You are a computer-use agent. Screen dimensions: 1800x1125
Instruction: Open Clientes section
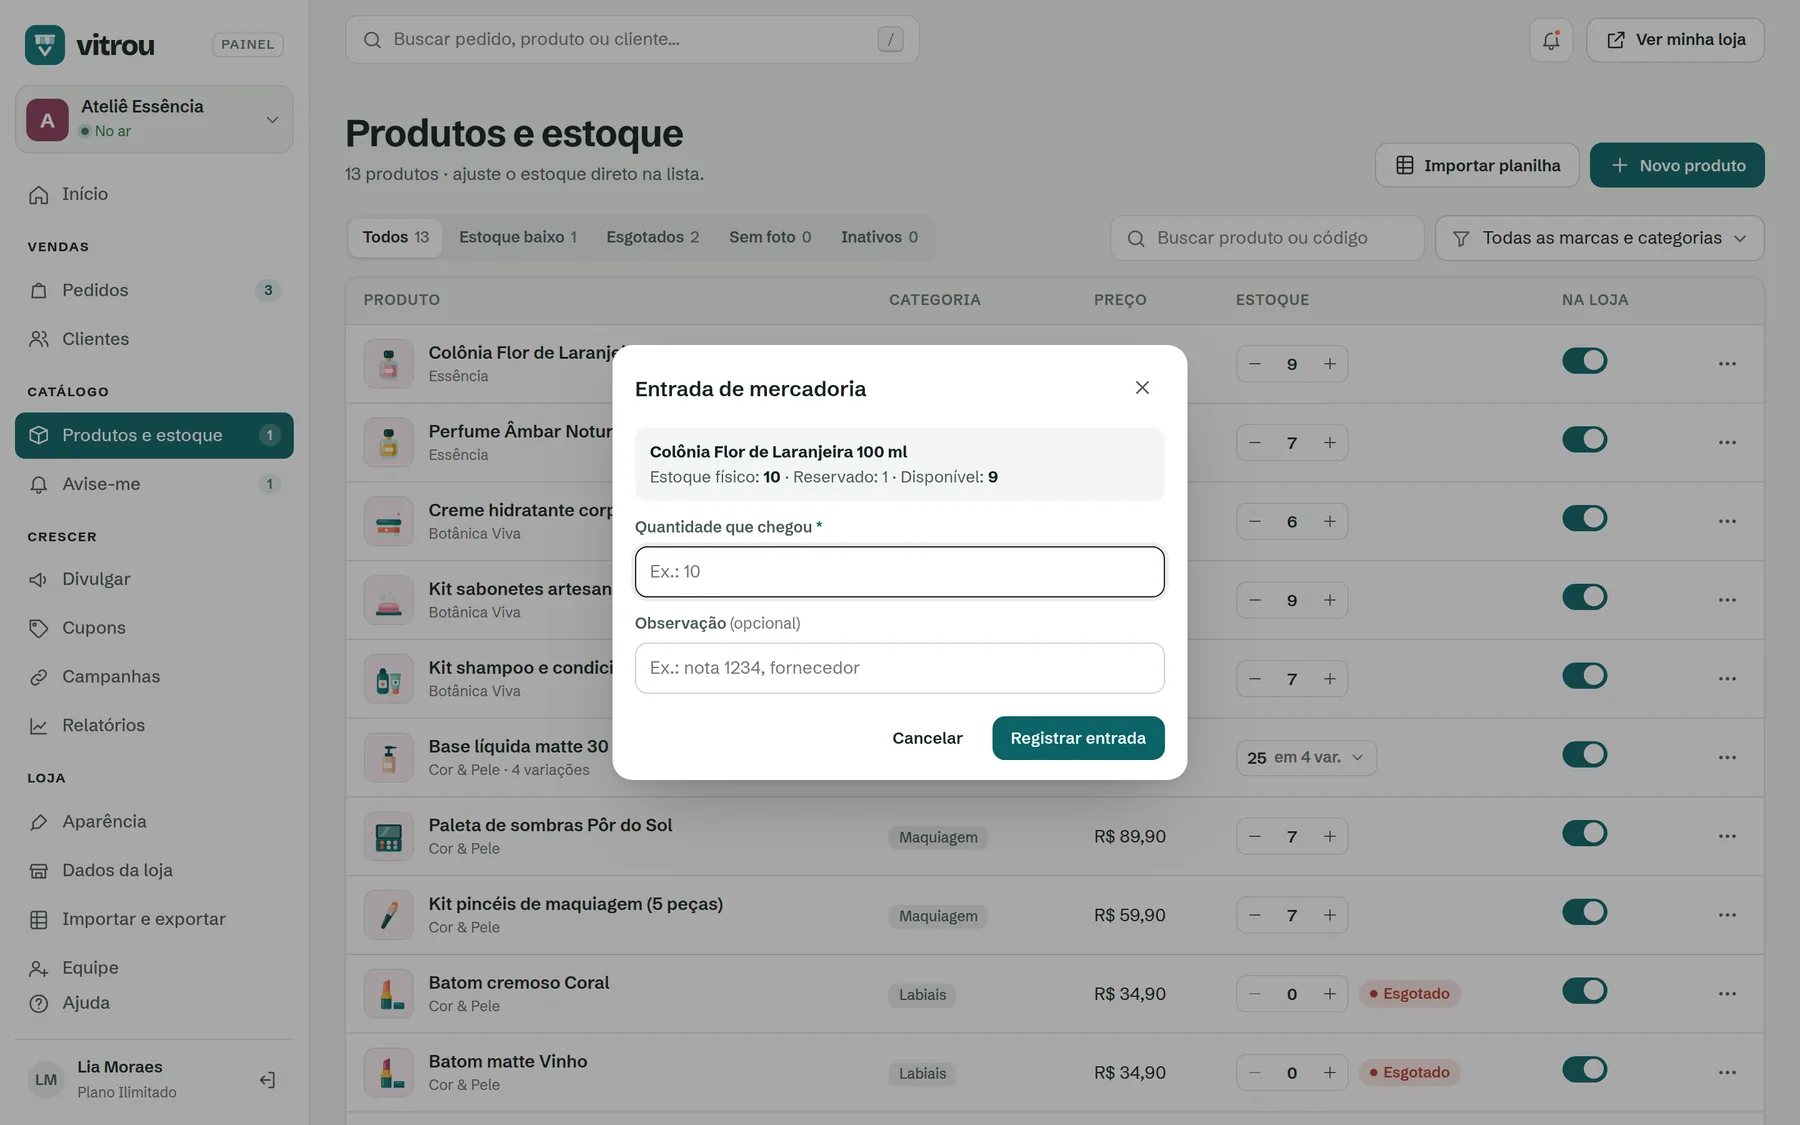click(x=154, y=339)
